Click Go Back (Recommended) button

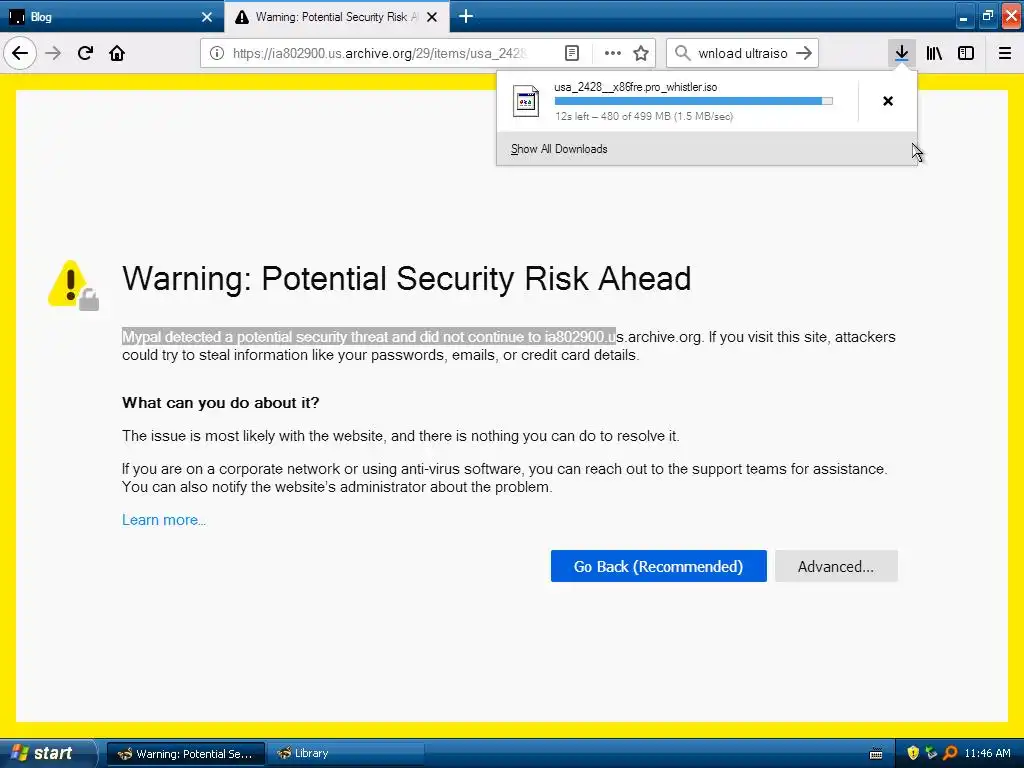658,566
